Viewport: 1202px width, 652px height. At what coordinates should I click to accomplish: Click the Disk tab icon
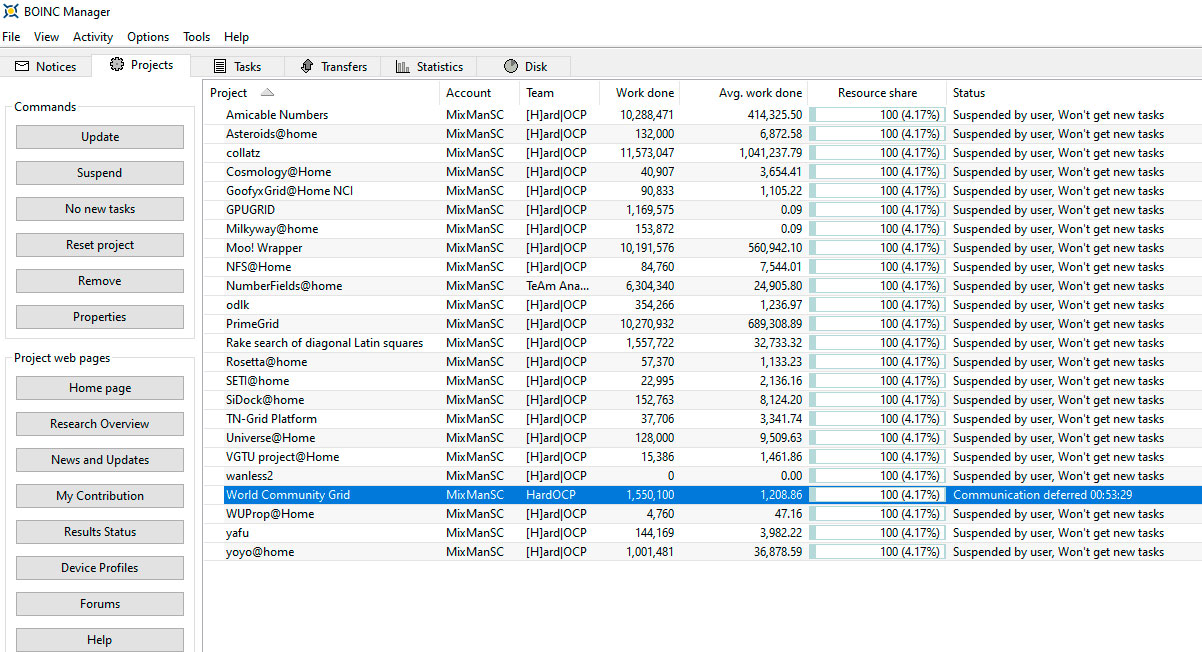(510, 67)
